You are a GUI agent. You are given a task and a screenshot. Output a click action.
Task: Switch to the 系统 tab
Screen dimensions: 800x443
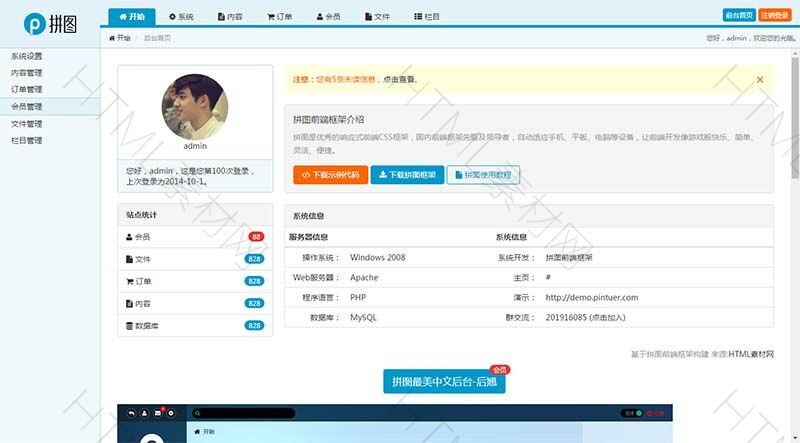click(x=181, y=17)
